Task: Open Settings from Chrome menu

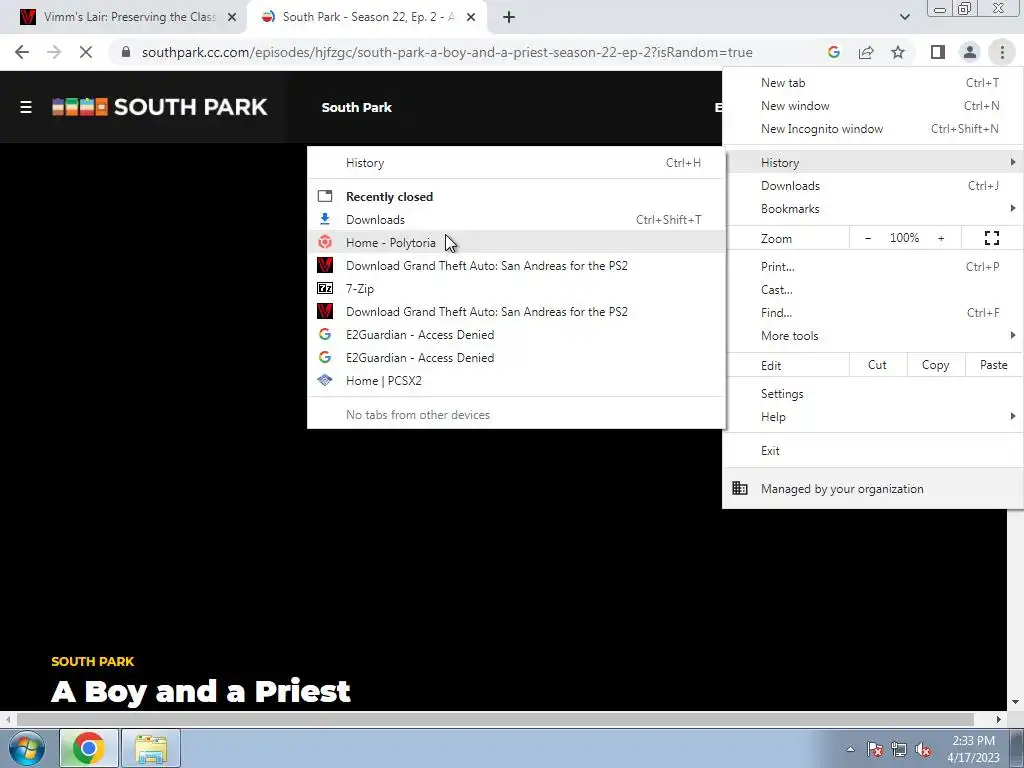Action: click(x=872, y=394)
